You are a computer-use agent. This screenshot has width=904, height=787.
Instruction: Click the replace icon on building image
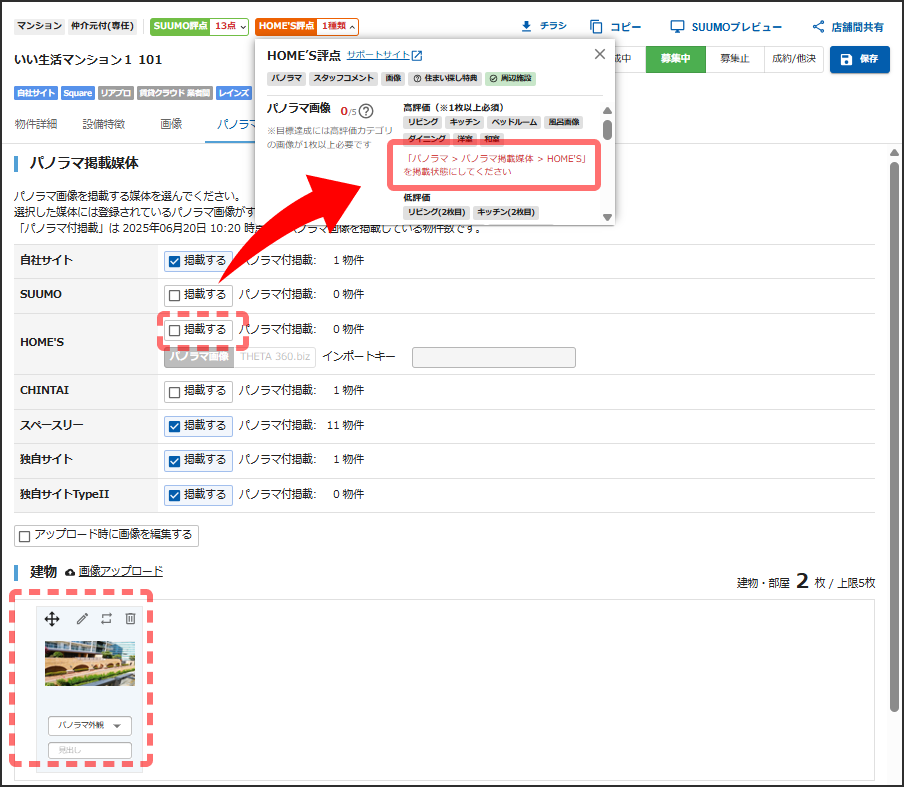(106, 619)
